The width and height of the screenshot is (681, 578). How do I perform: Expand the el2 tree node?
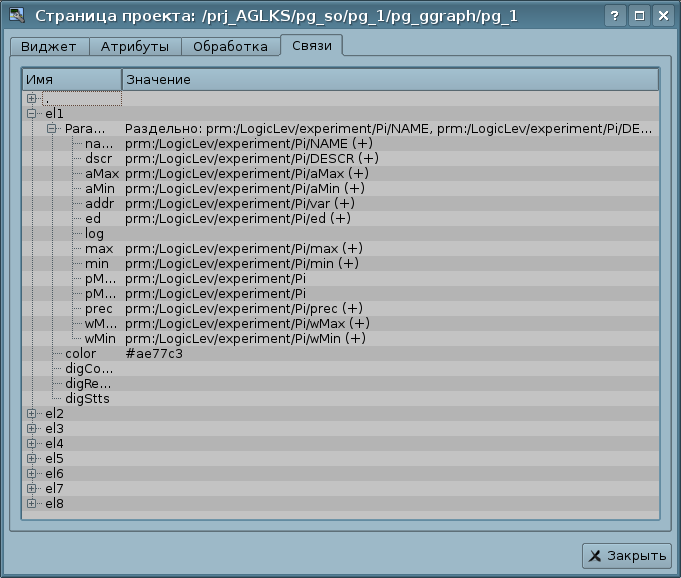32,413
